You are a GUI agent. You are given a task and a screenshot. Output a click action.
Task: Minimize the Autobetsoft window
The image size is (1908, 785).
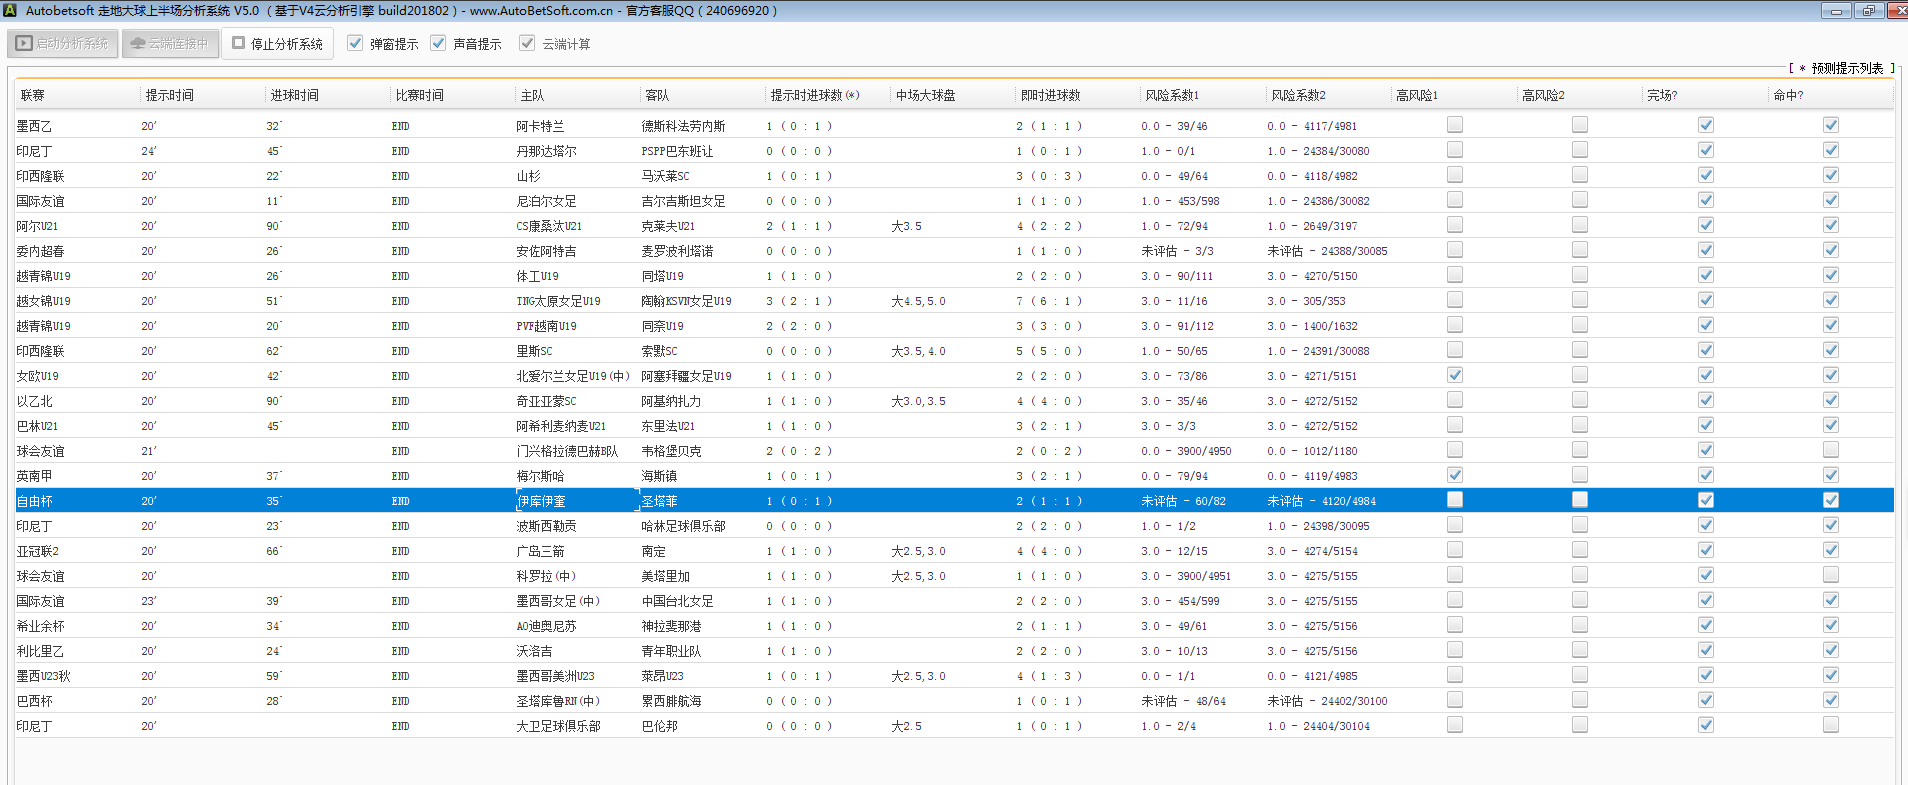click(x=1835, y=11)
